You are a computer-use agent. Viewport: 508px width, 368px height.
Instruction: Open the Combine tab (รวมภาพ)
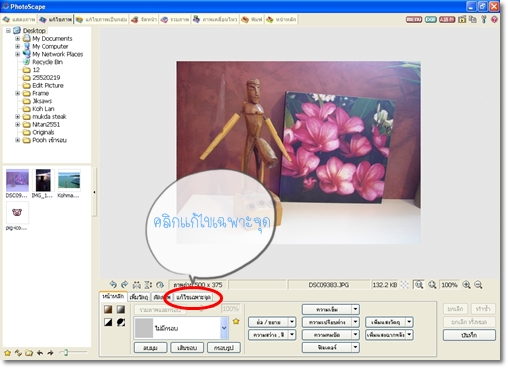coord(175,19)
